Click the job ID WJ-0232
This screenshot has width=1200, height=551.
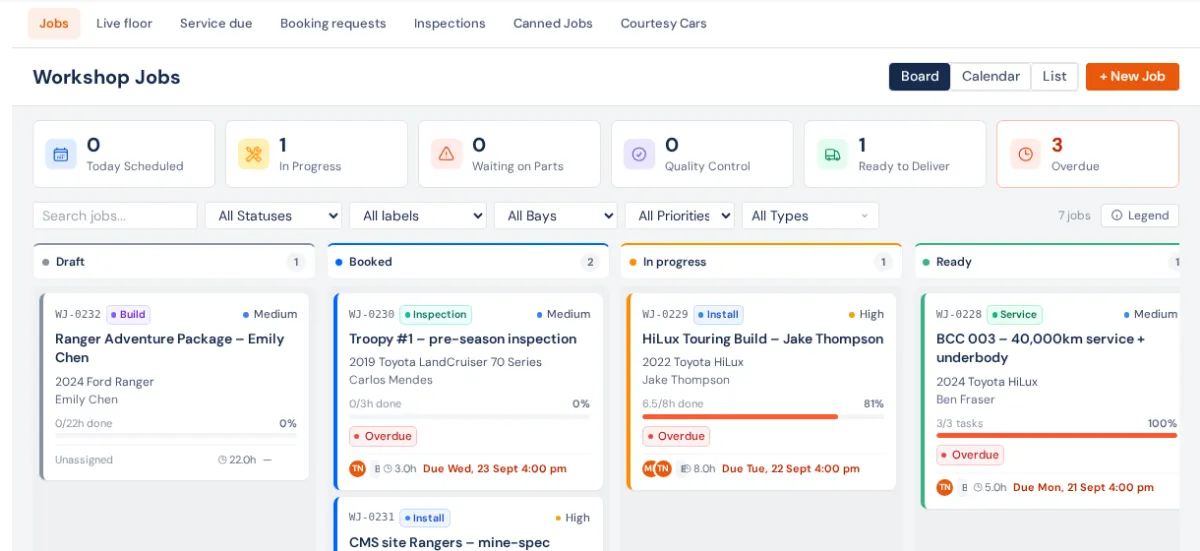click(78, 314)
